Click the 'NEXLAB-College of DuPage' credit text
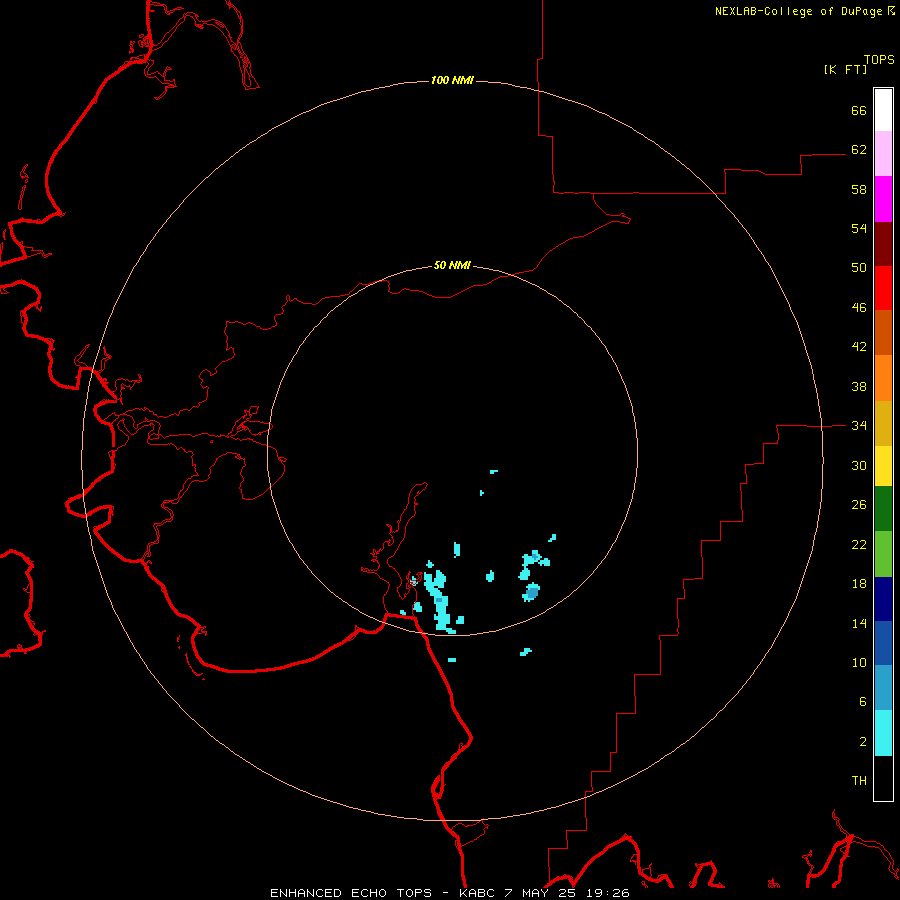 pyautogui.click(x=798, y=11)
